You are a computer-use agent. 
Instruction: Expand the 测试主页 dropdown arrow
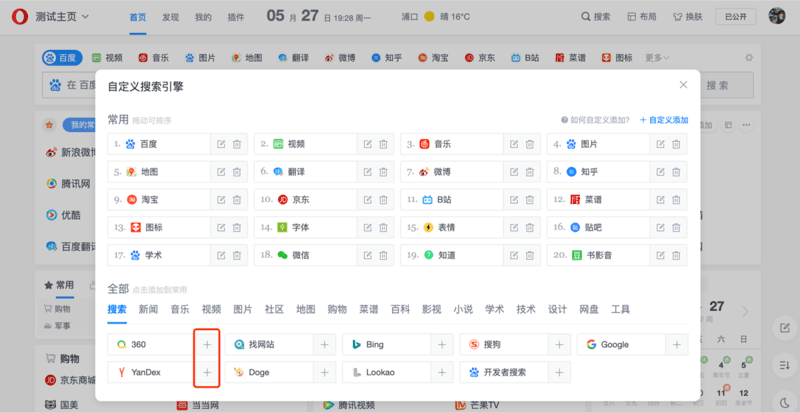click(x=85, y=17)
